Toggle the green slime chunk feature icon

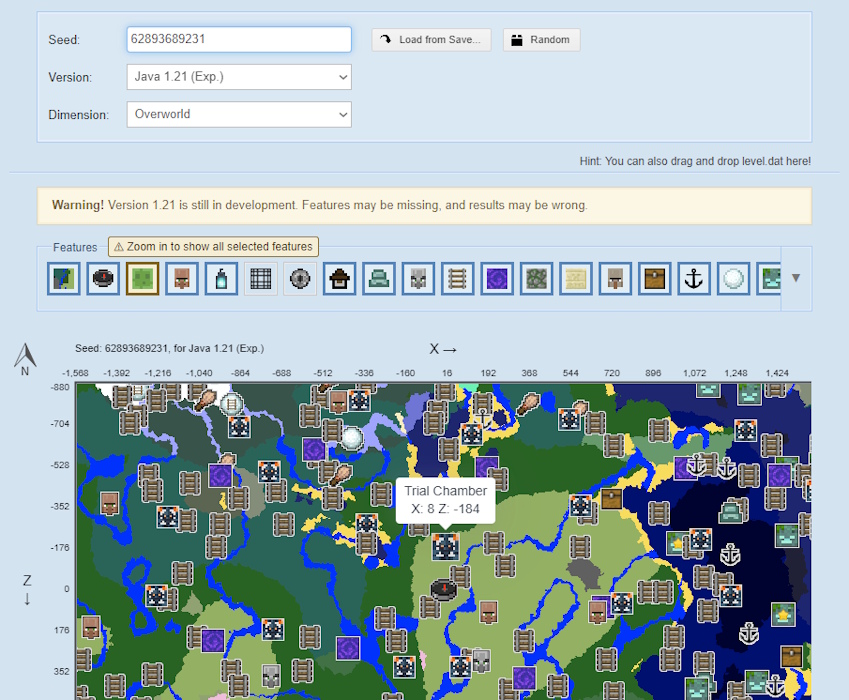142,278
